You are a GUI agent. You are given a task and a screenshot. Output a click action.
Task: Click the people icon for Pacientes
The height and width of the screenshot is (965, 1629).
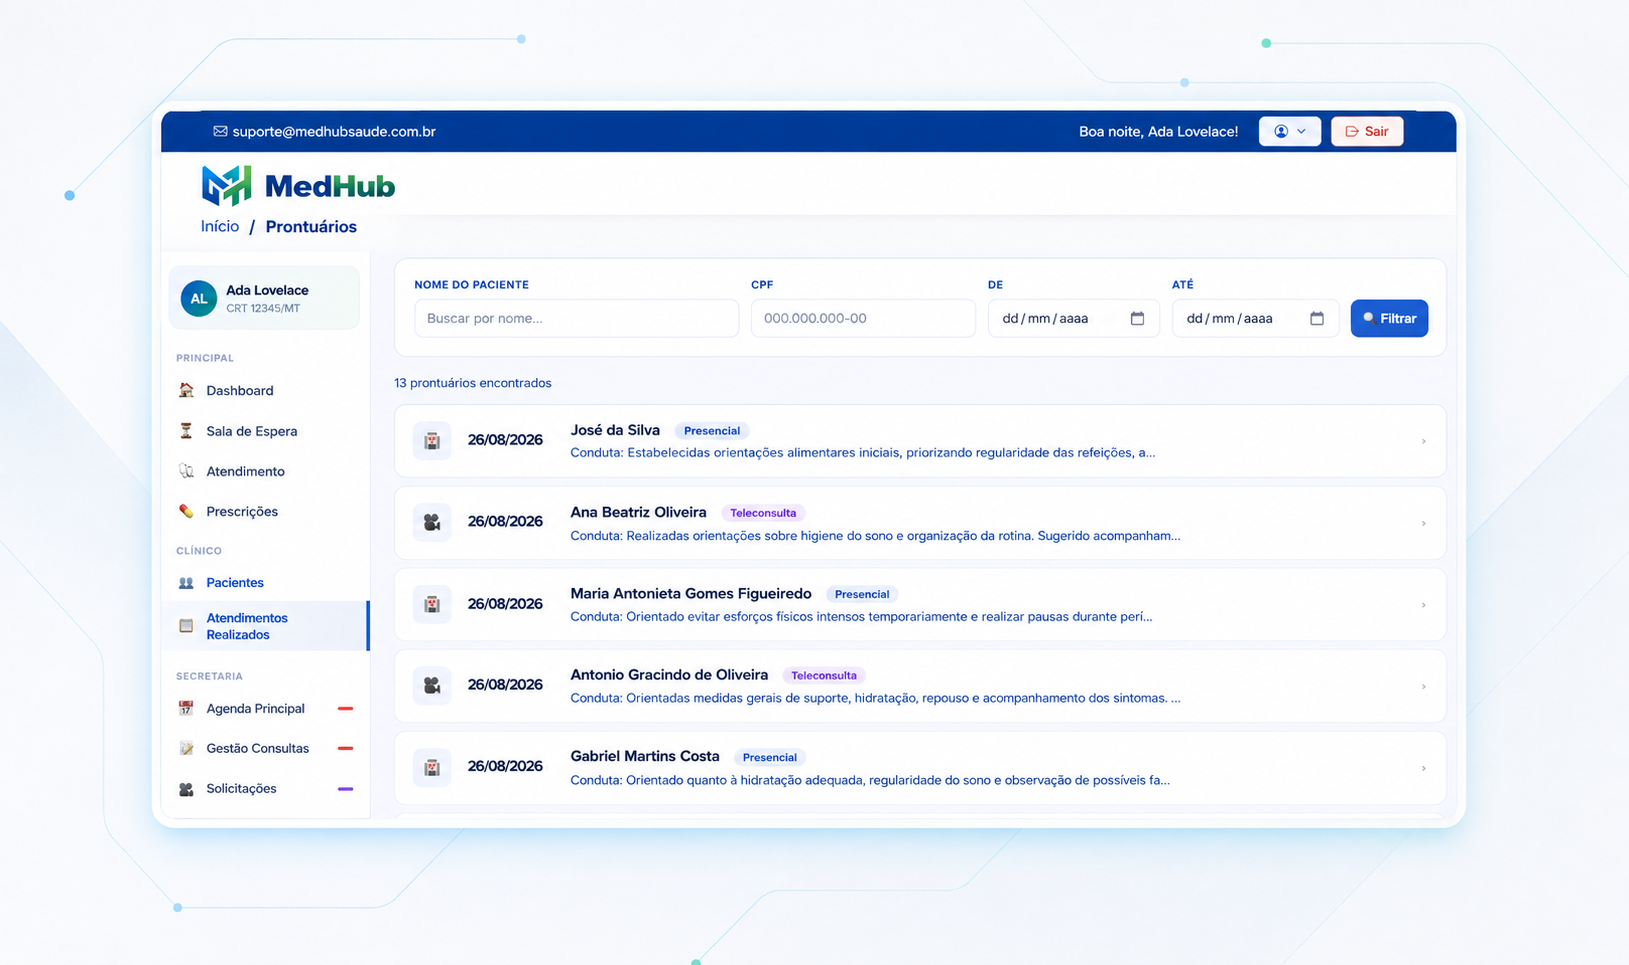click(x=186, y=582)
